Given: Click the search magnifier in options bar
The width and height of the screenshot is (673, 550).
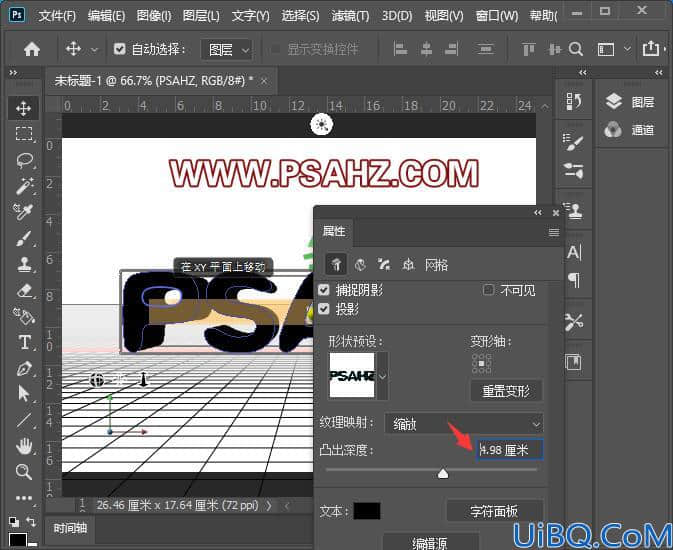Looking at the screenshot, I should tap(576, 49).
